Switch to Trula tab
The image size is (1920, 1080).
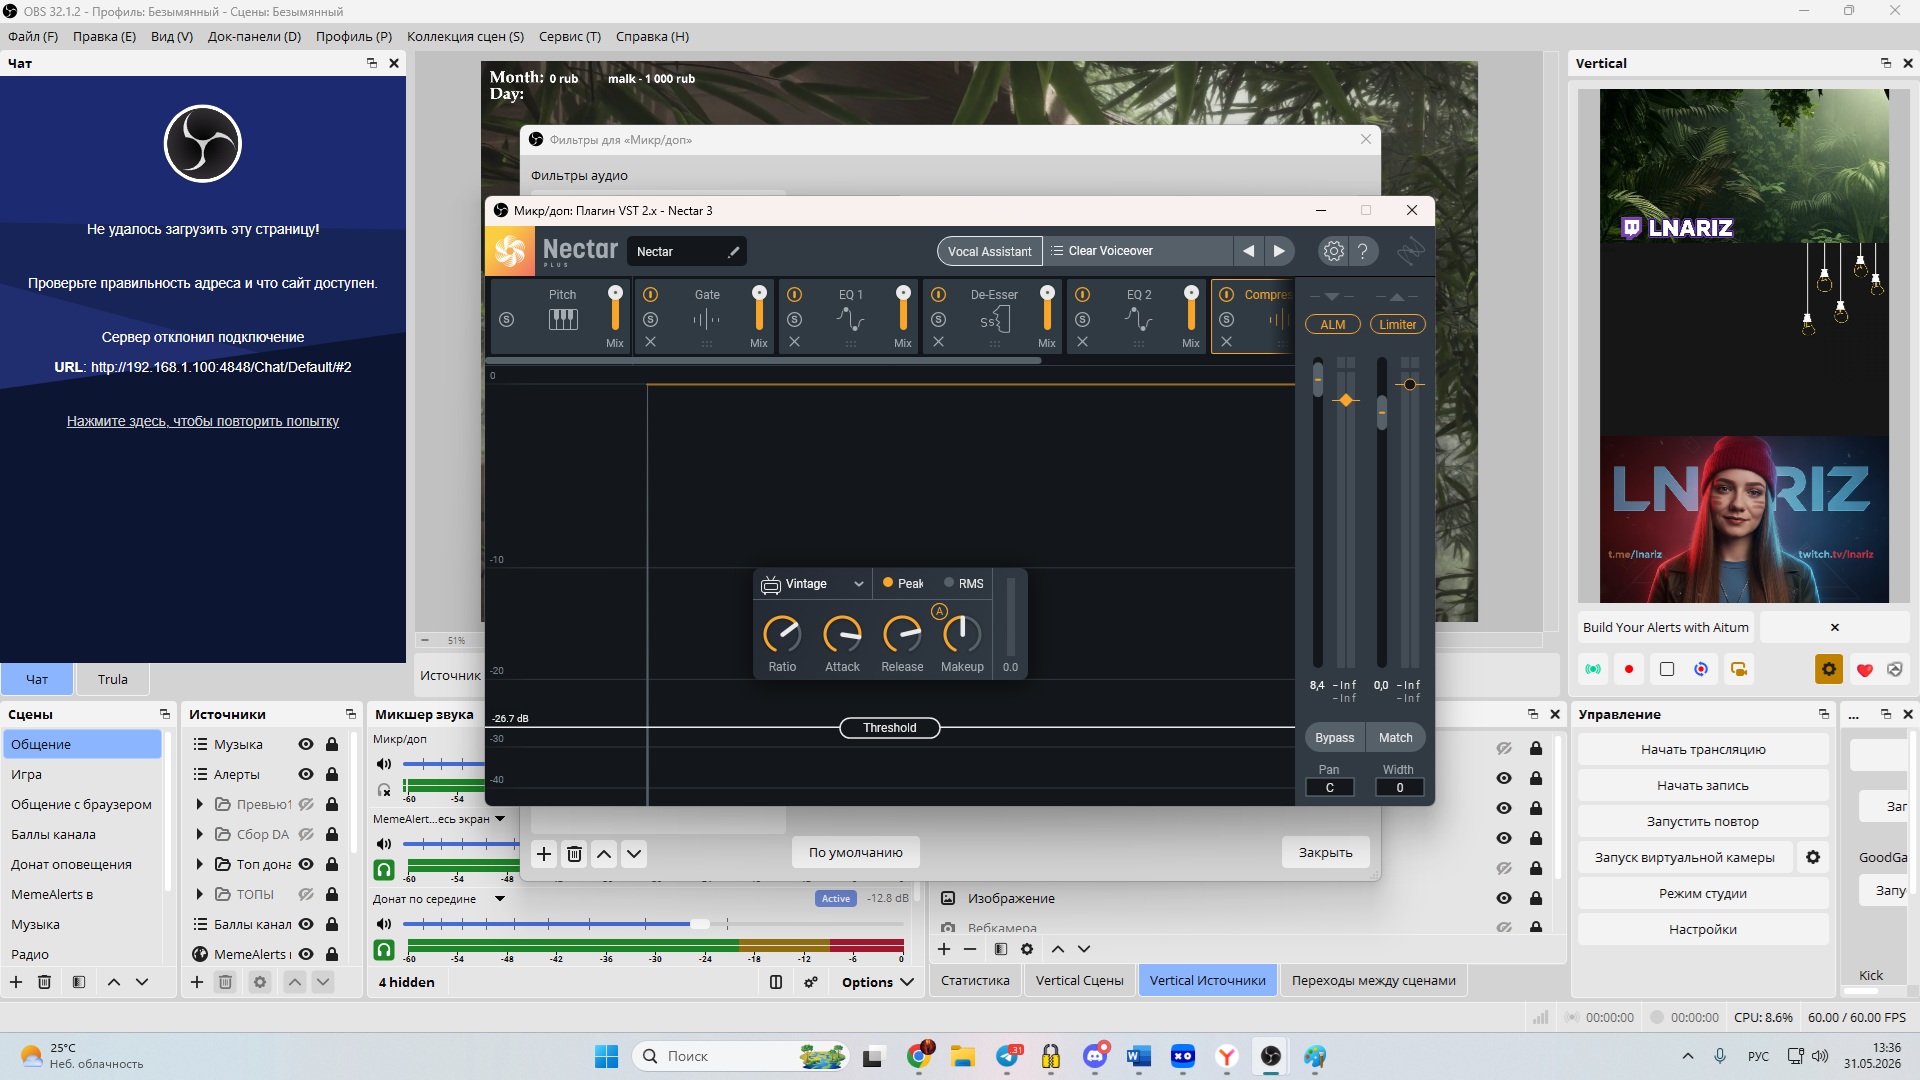point(113,679)
